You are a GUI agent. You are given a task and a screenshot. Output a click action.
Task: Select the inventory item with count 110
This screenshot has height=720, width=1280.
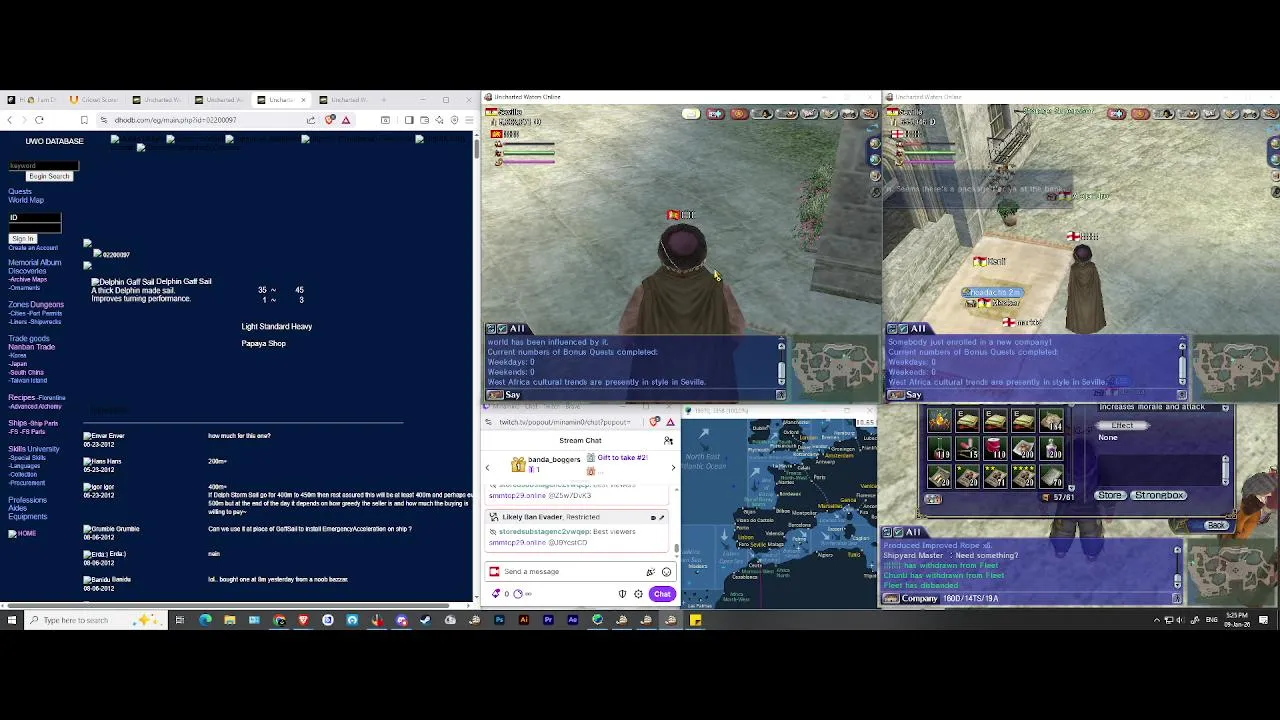(x=996, y=447)
